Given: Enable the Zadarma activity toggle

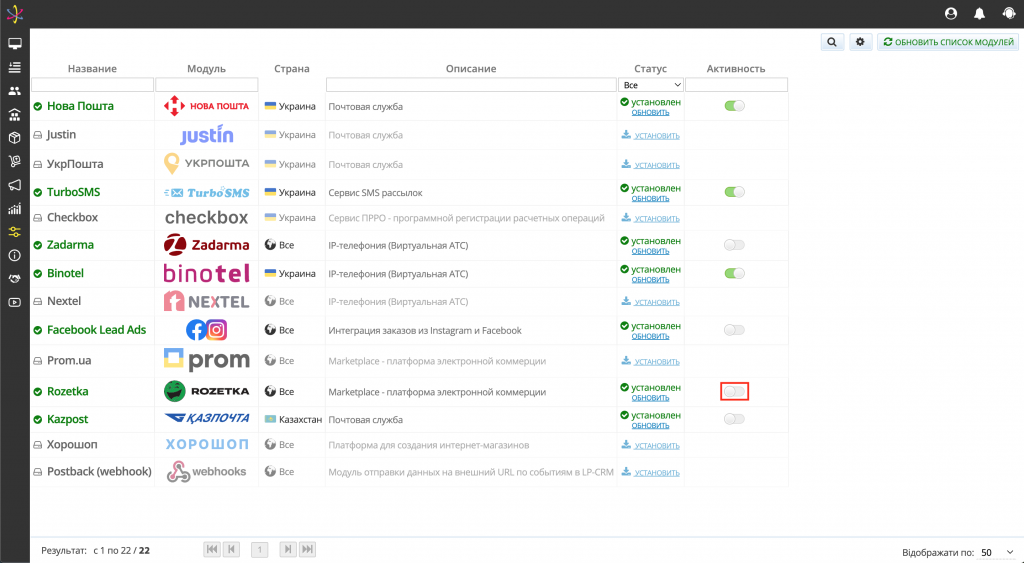Looking at the screenshot, I should [735, 245].
